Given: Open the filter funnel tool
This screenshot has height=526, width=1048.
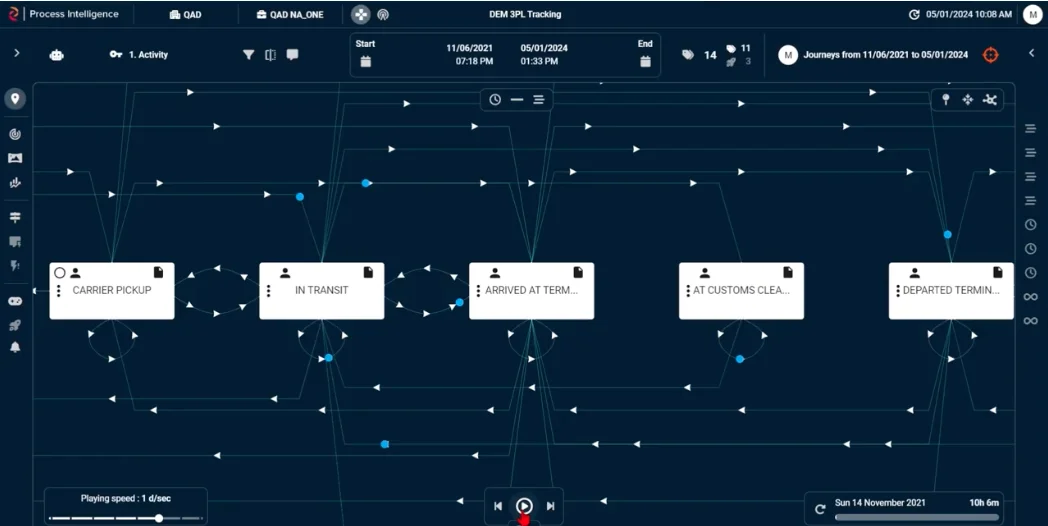Looking at the screenshot, I should tap(249, 55).
